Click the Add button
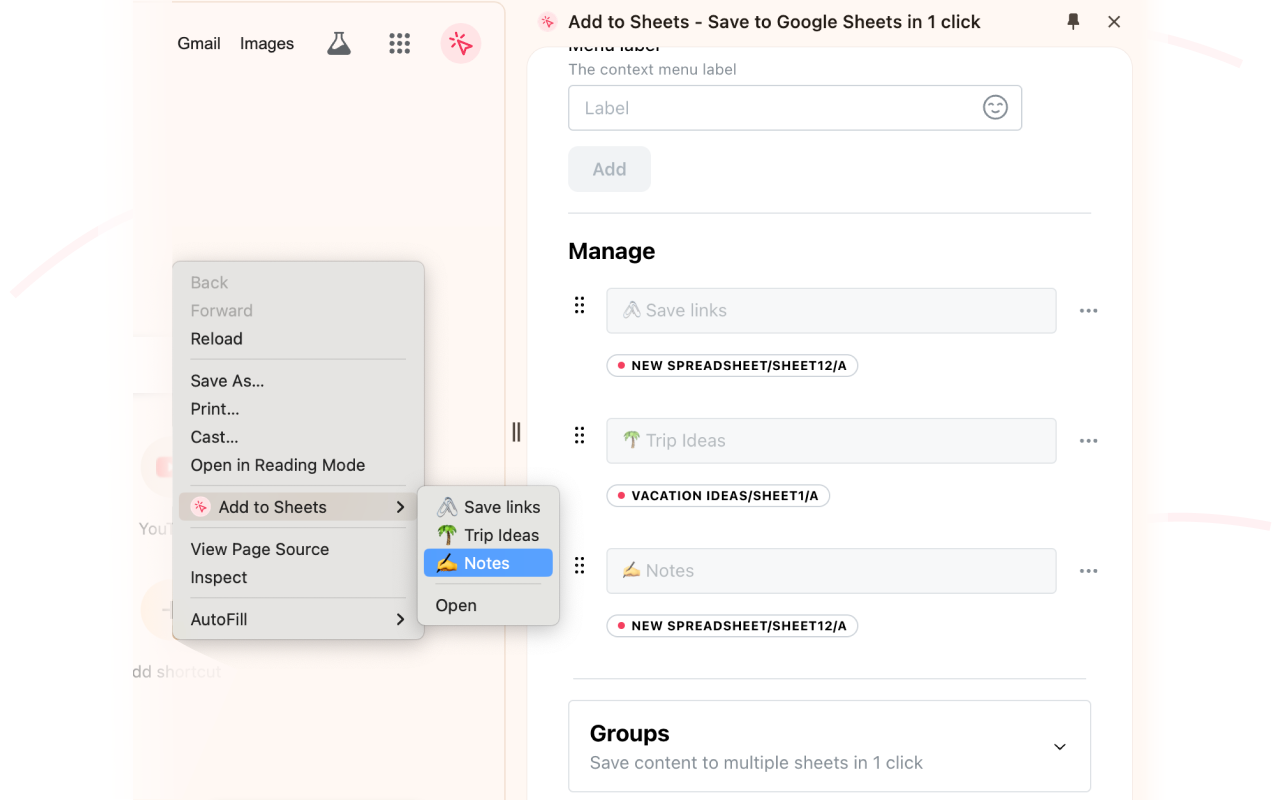 coord(609,168)
